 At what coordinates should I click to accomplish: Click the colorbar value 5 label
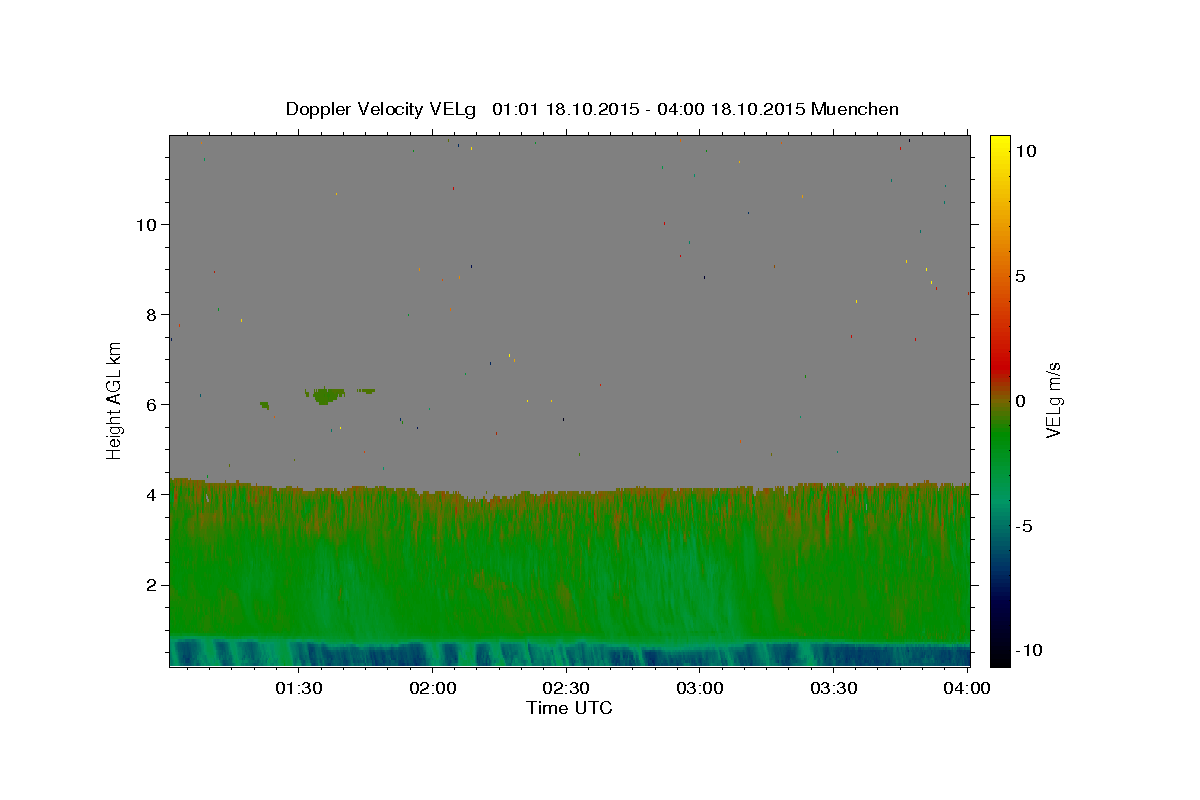(x=1020, y=276)
